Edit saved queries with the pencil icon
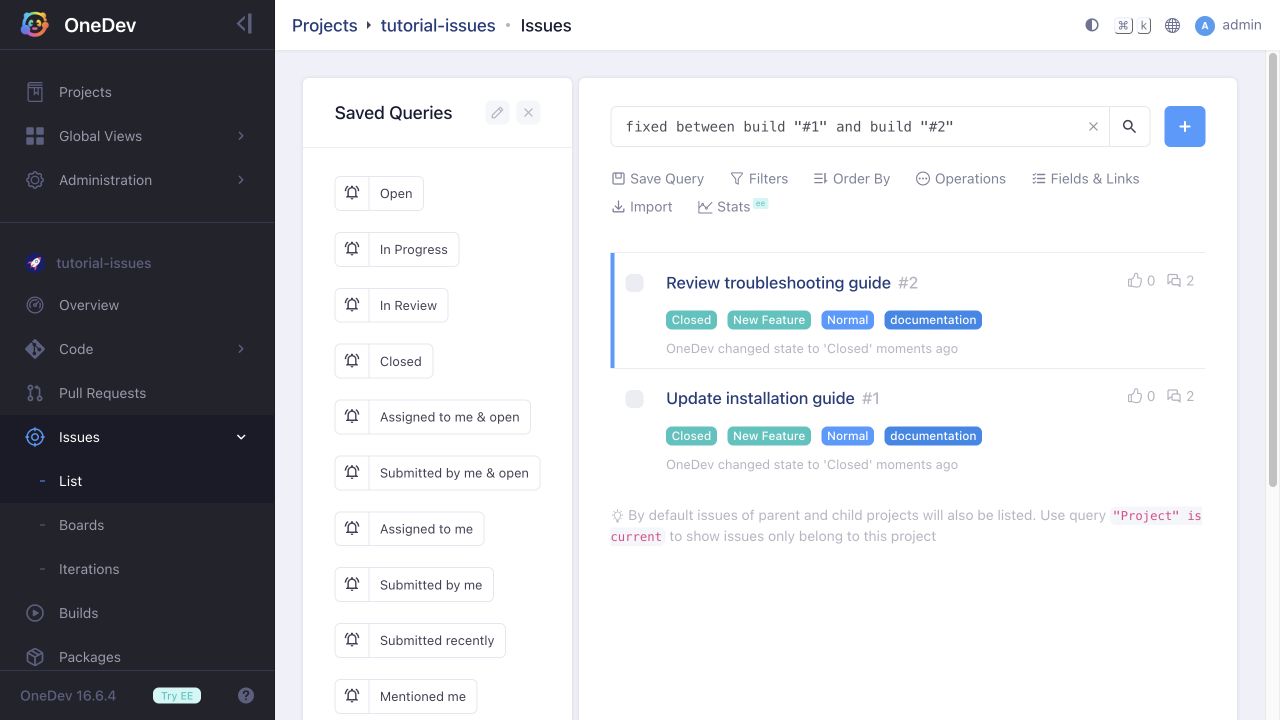 click(497, 113)
